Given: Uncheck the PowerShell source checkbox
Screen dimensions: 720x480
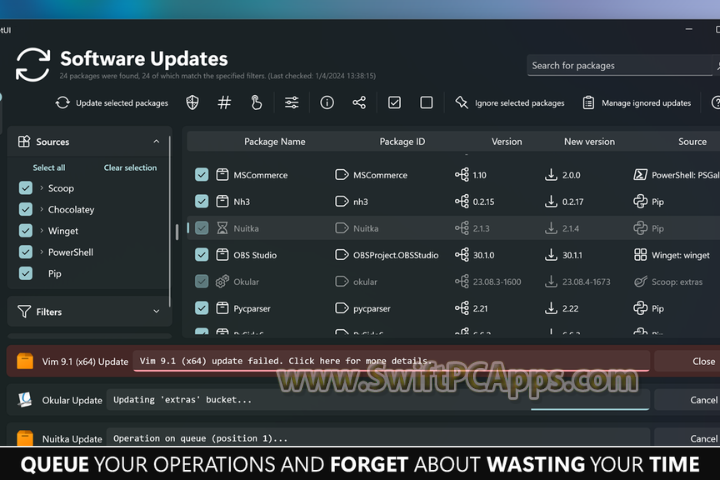Looking at the screenshot, I should [26, 252].
